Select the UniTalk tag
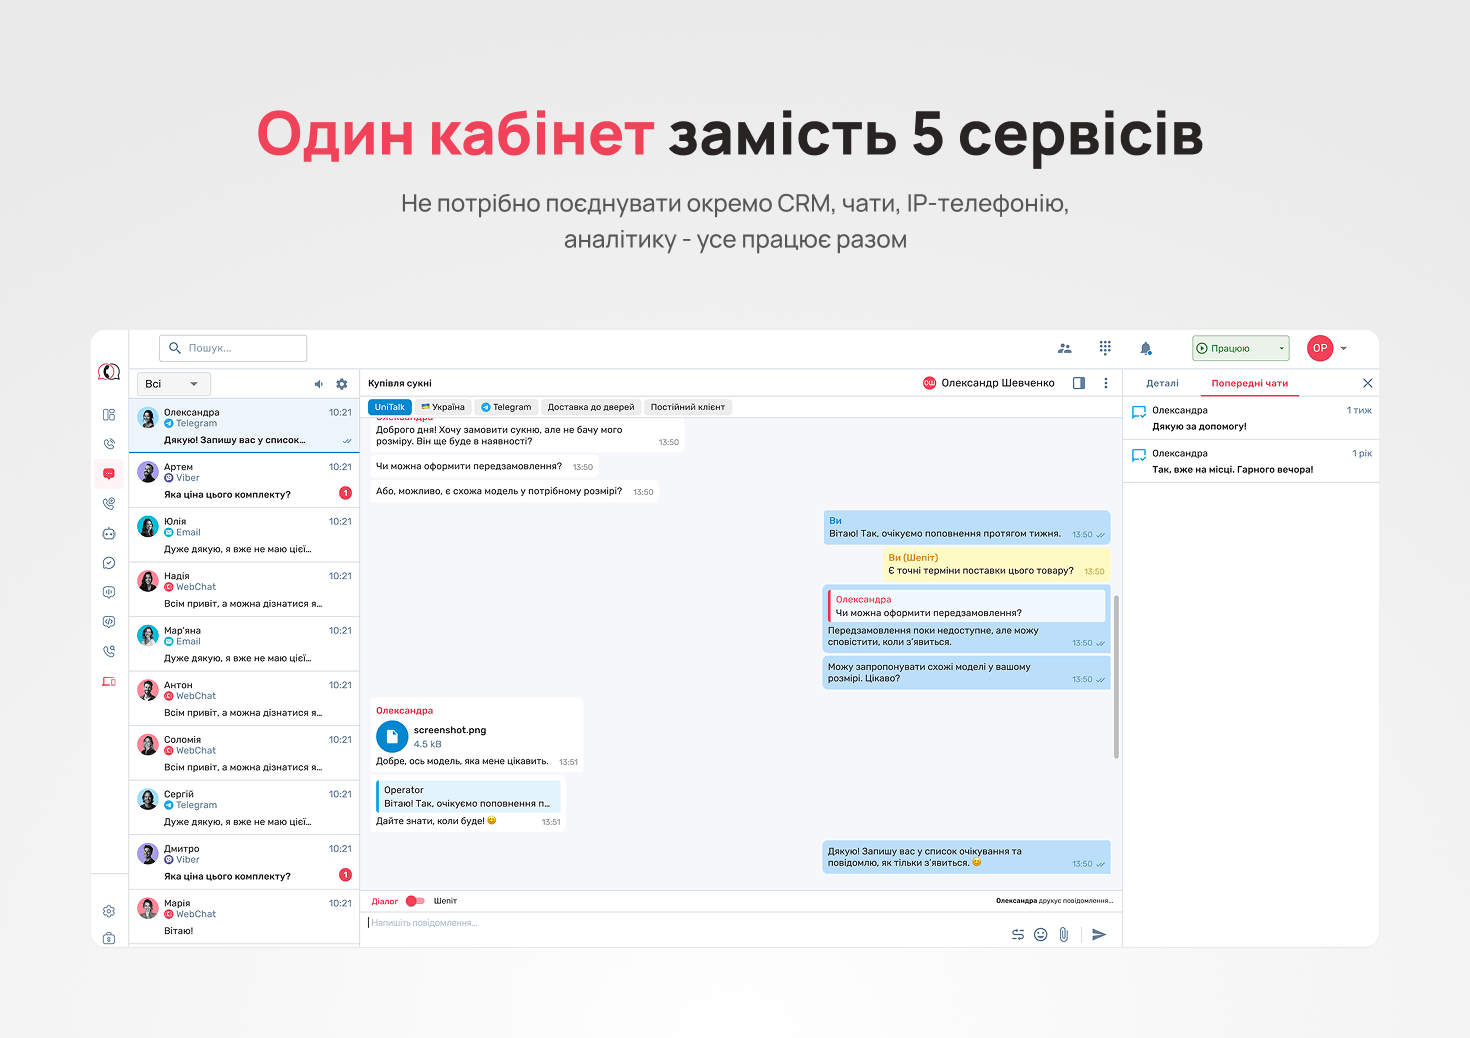This screenshot has height=1038, width=1470. pyautogui.click(x=390, y=407)
